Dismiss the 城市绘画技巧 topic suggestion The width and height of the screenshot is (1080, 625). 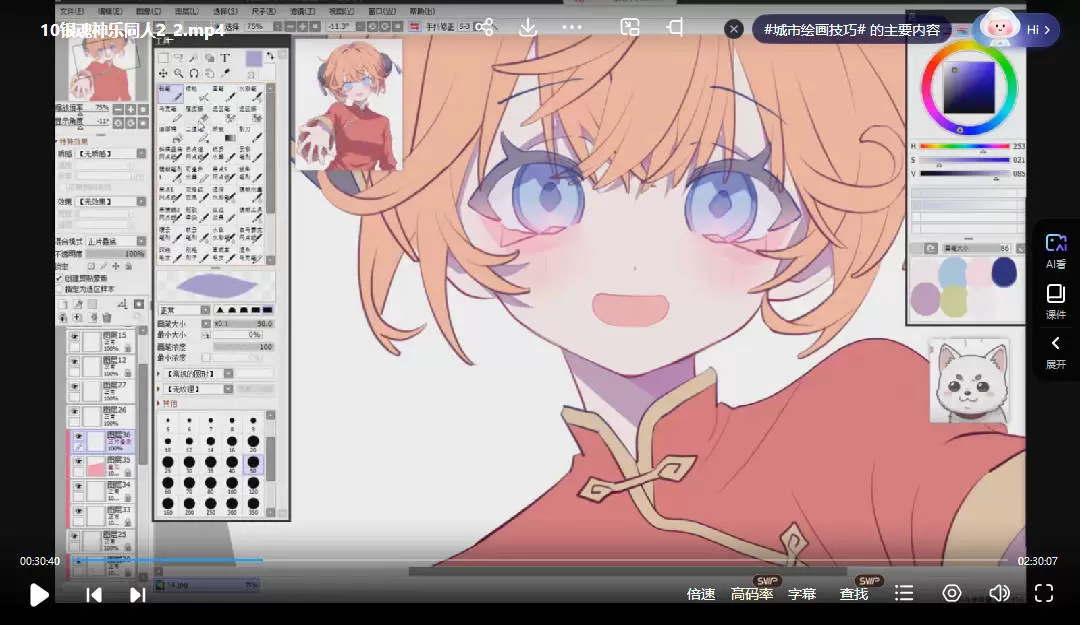click(x=734, y=29)
